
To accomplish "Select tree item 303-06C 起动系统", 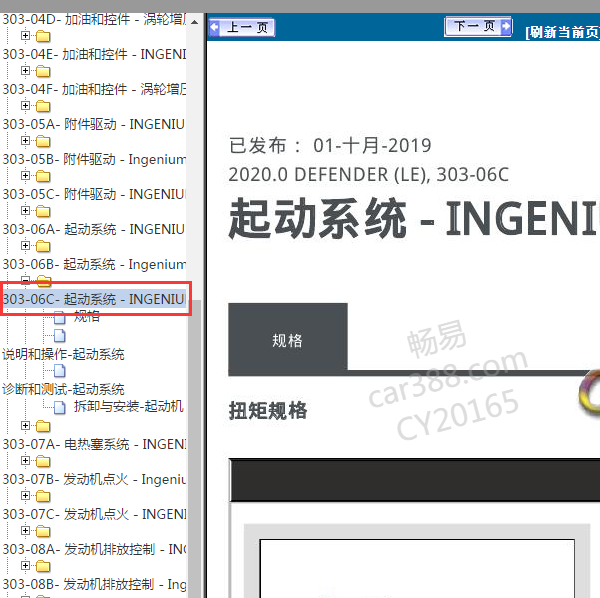I will pos(94,299).
